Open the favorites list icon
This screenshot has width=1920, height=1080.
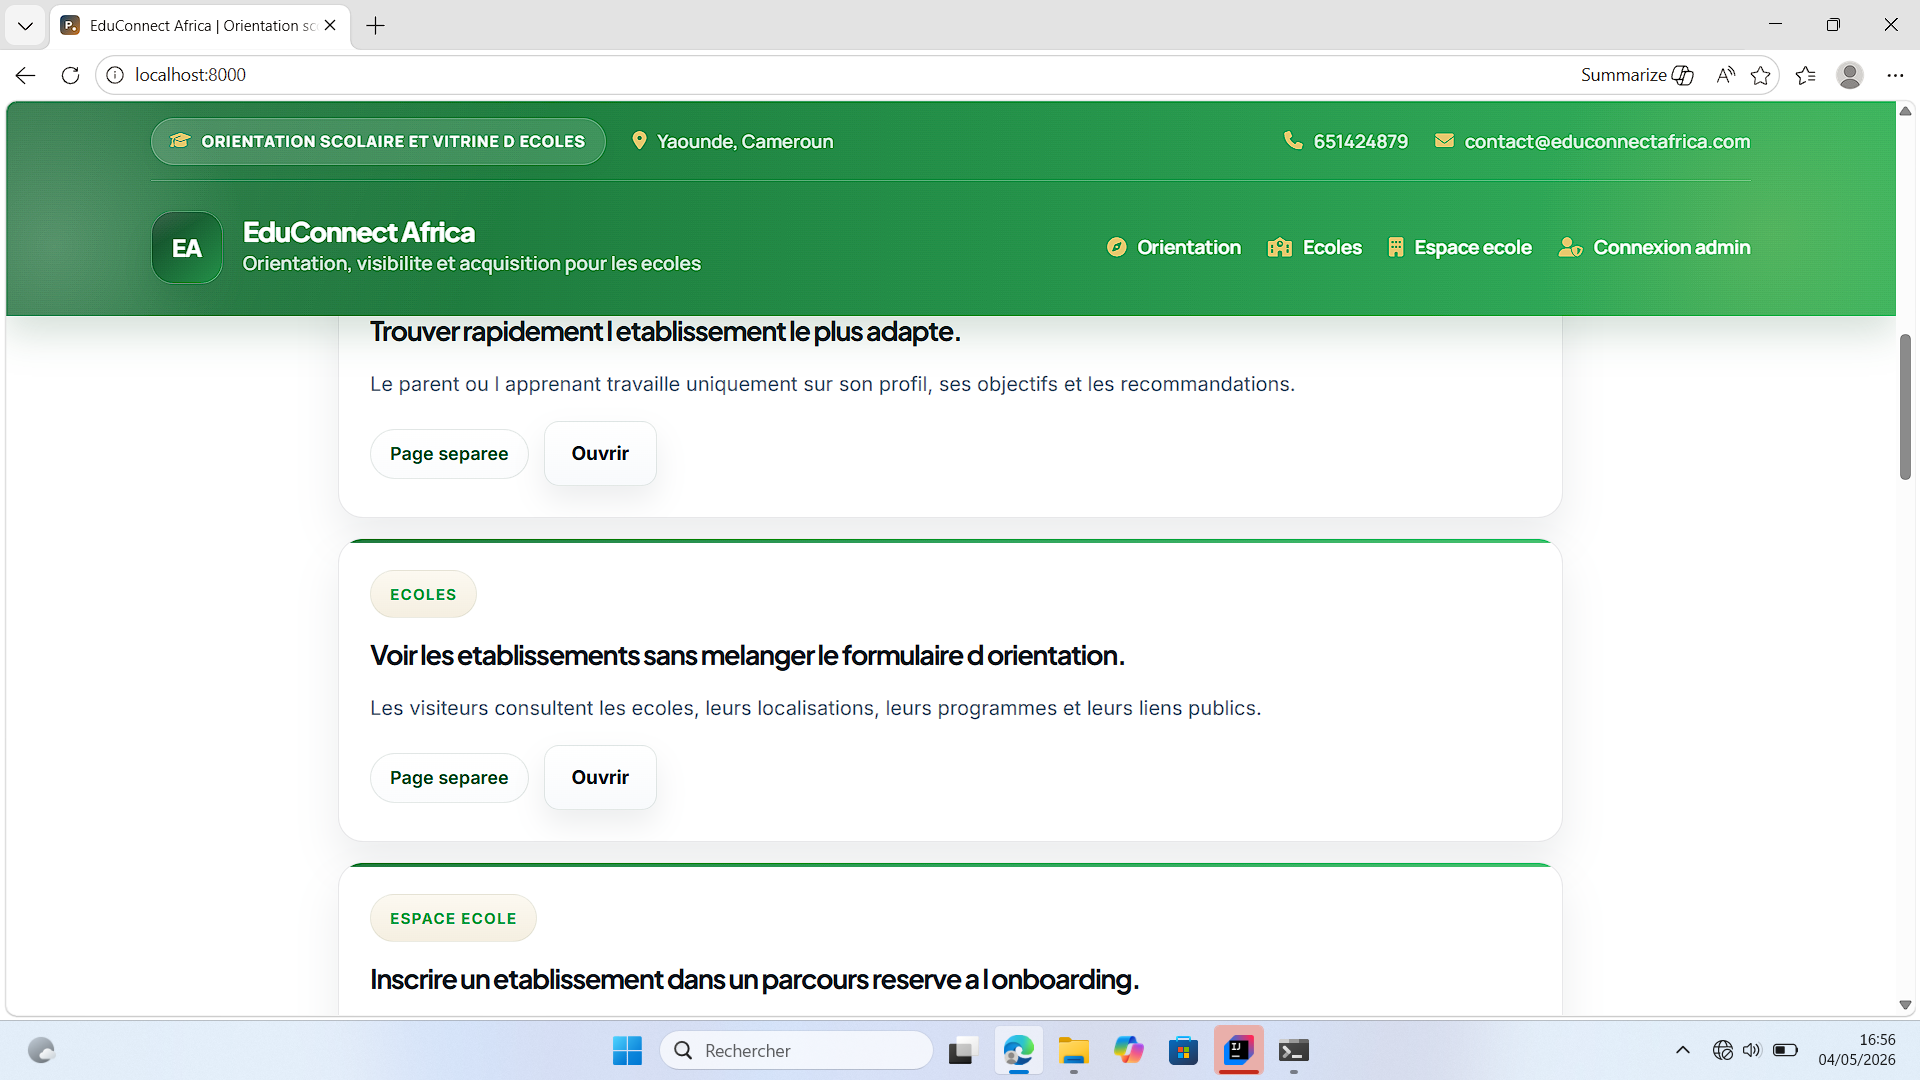1806,75
